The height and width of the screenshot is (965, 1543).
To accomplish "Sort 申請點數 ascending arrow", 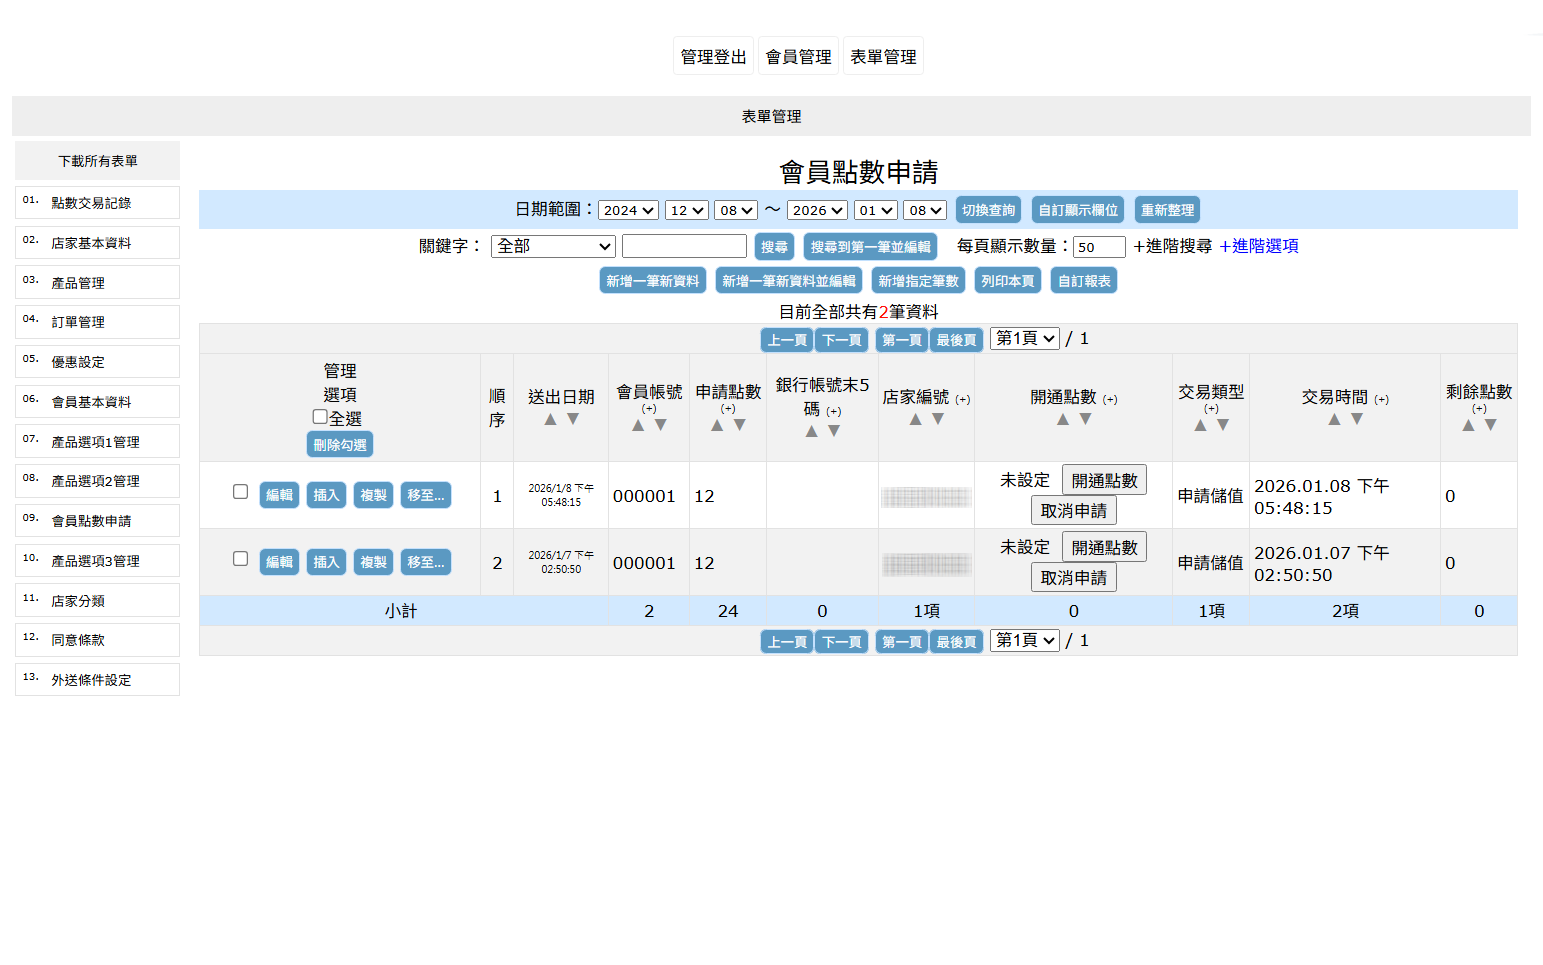I will pos(717,425).
